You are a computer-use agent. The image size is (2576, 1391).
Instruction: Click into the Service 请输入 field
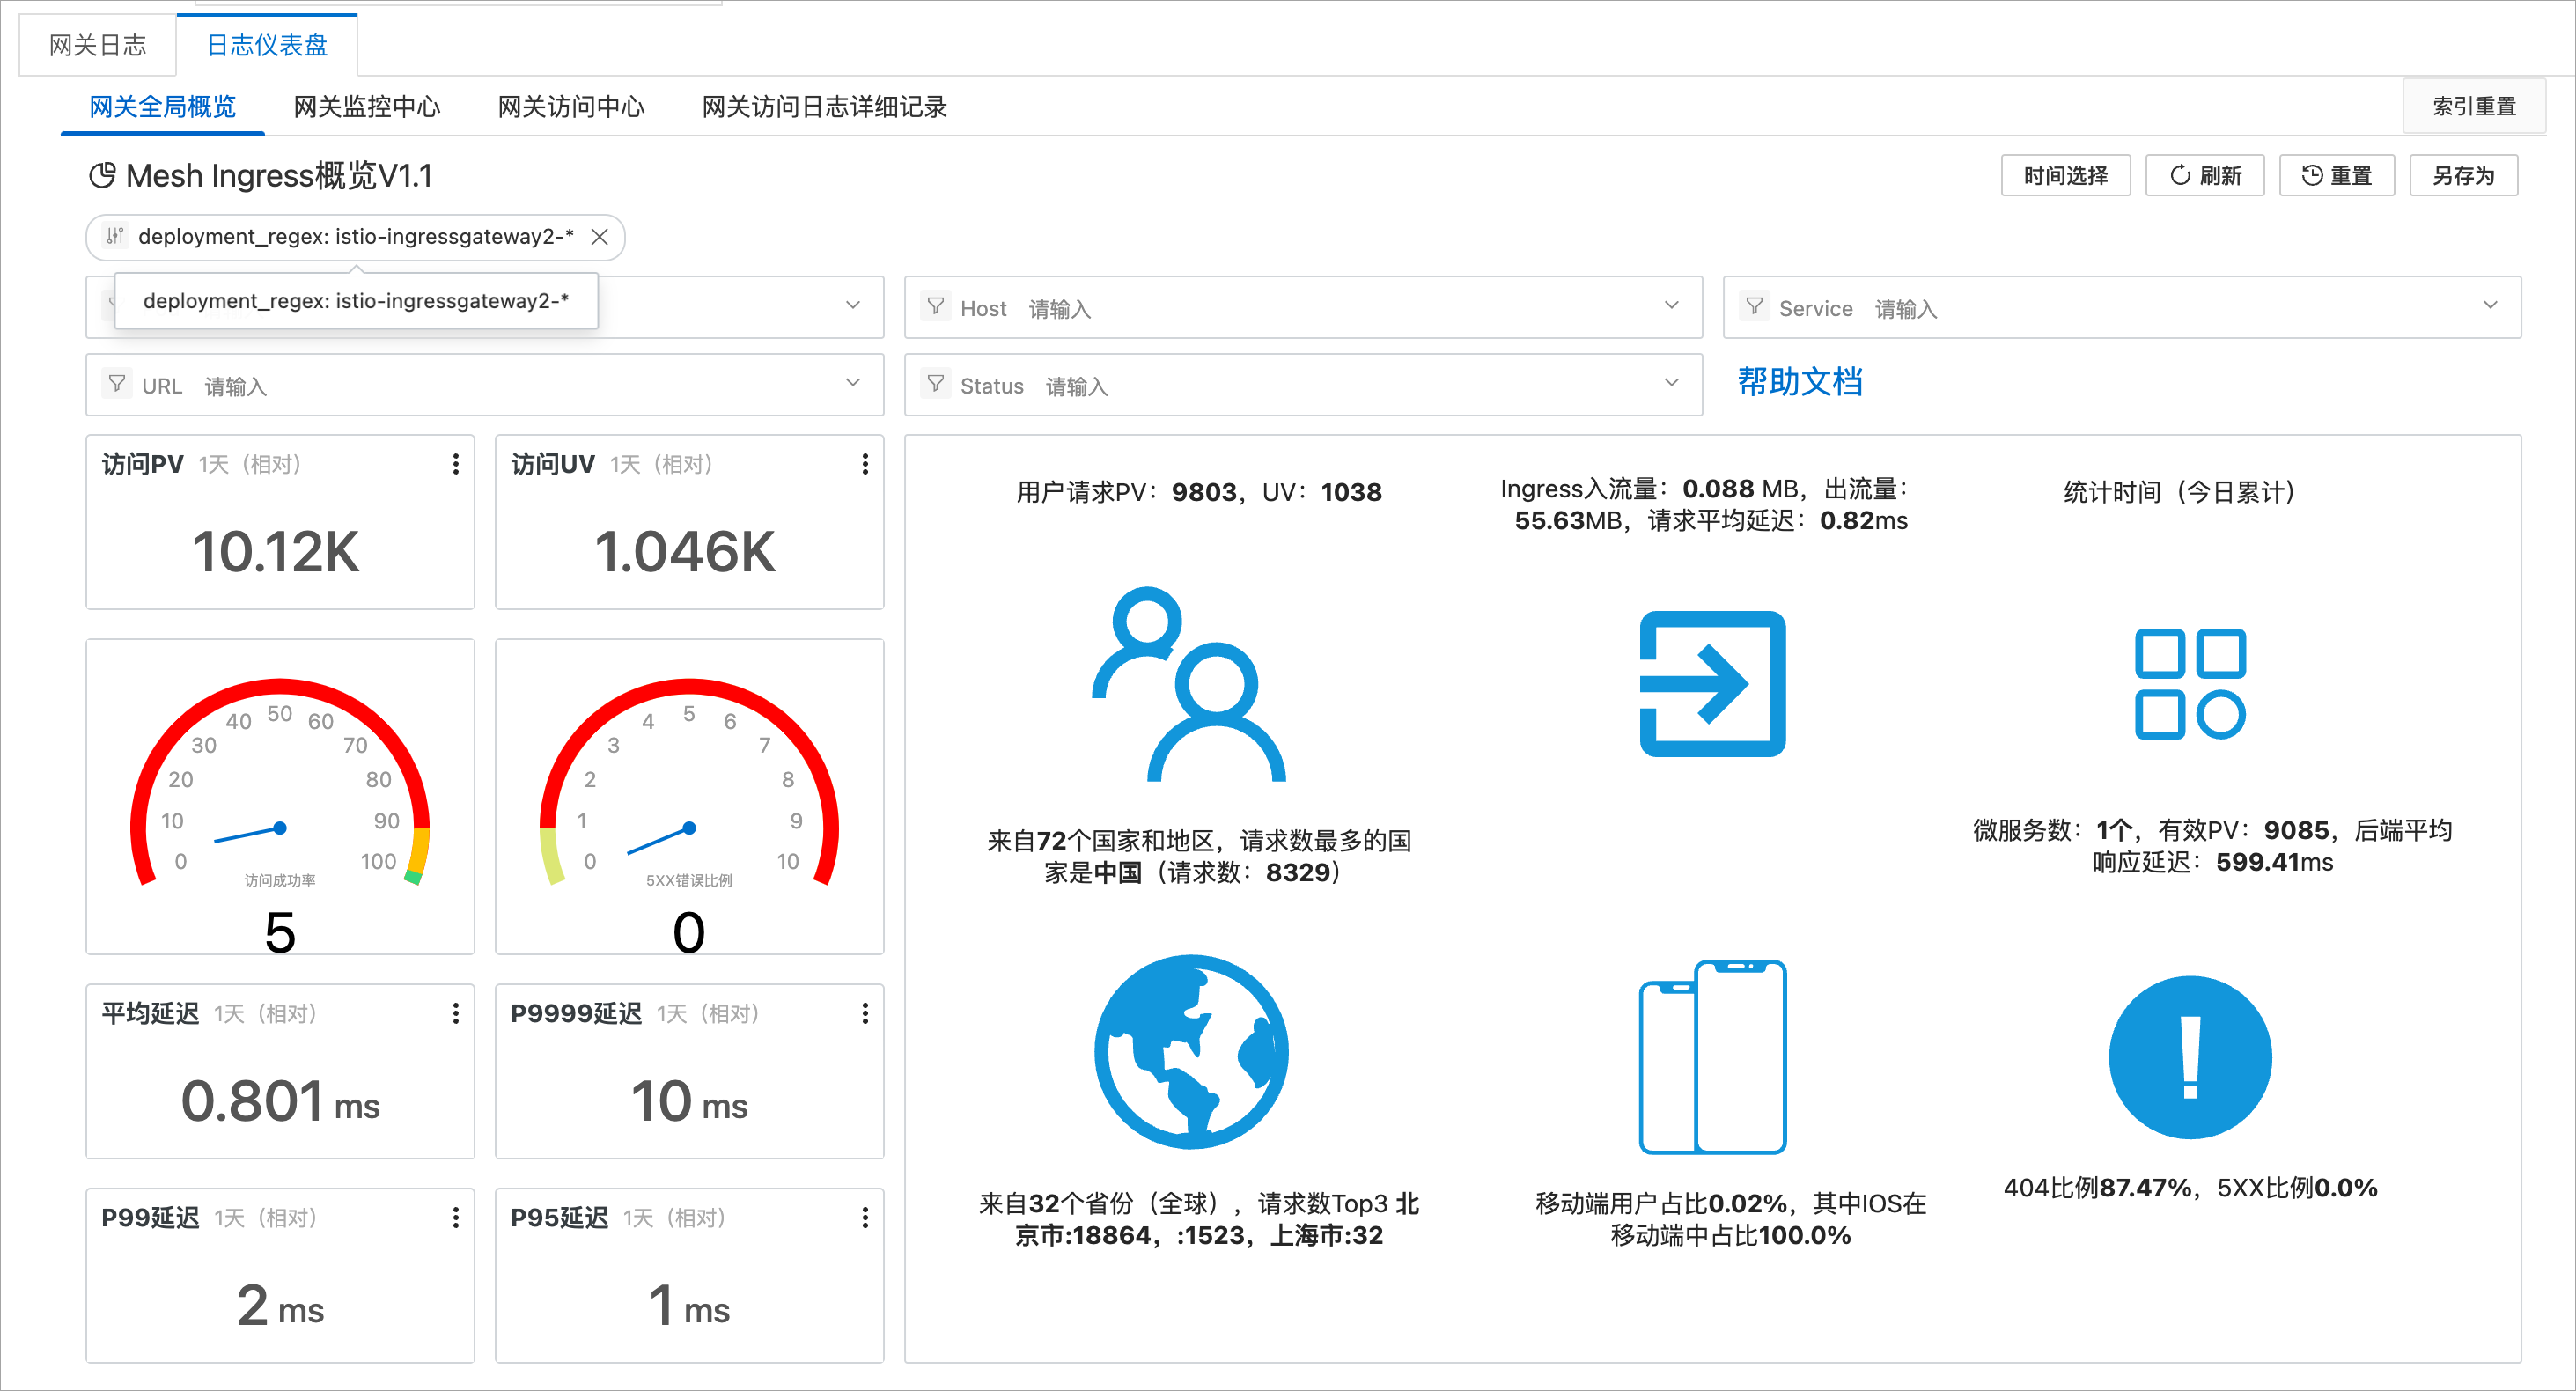(2121, 307)
